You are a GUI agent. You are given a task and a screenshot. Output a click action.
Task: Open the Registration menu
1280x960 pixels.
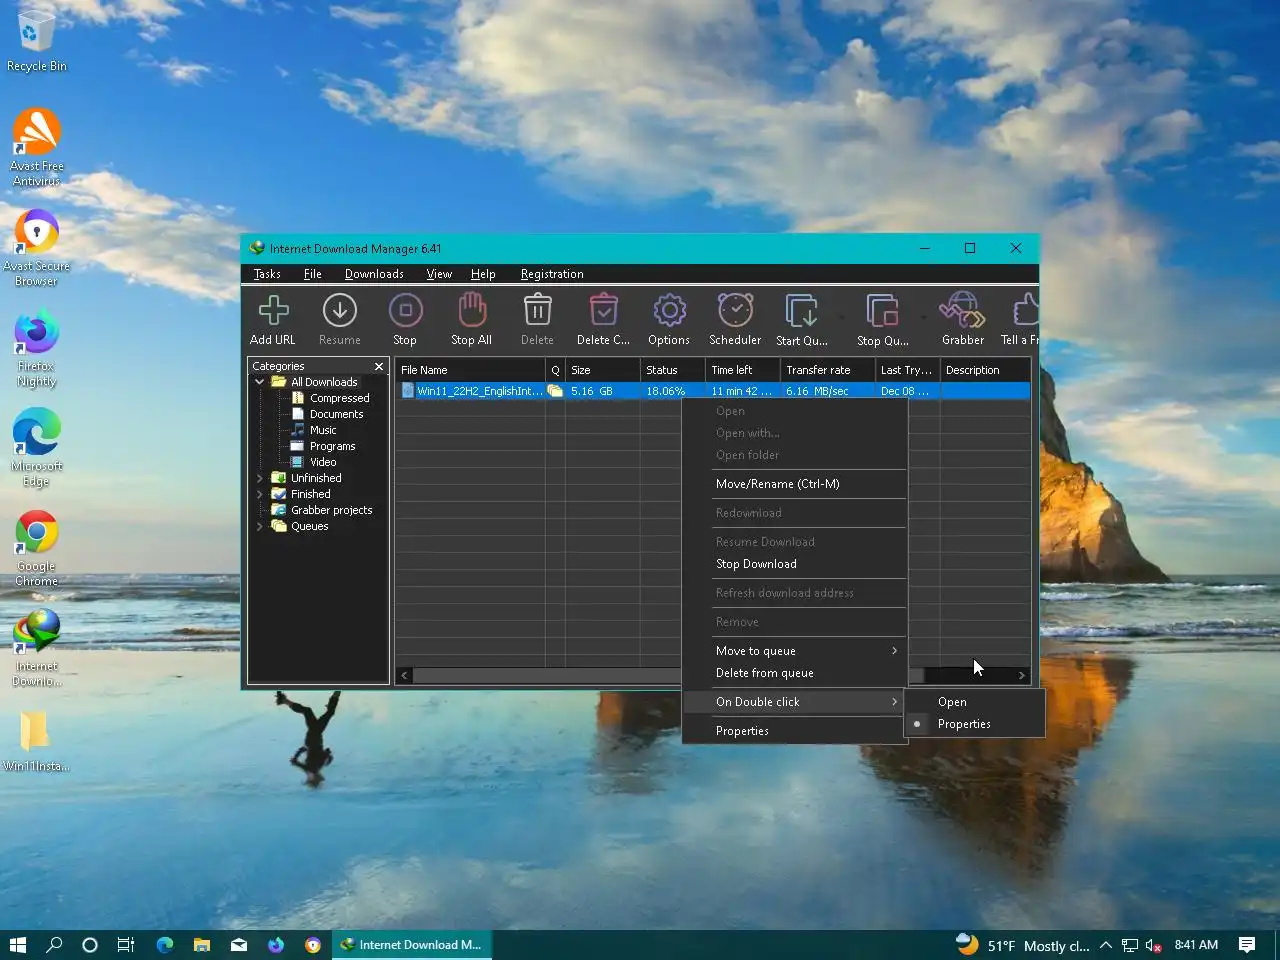coord(552,274)
